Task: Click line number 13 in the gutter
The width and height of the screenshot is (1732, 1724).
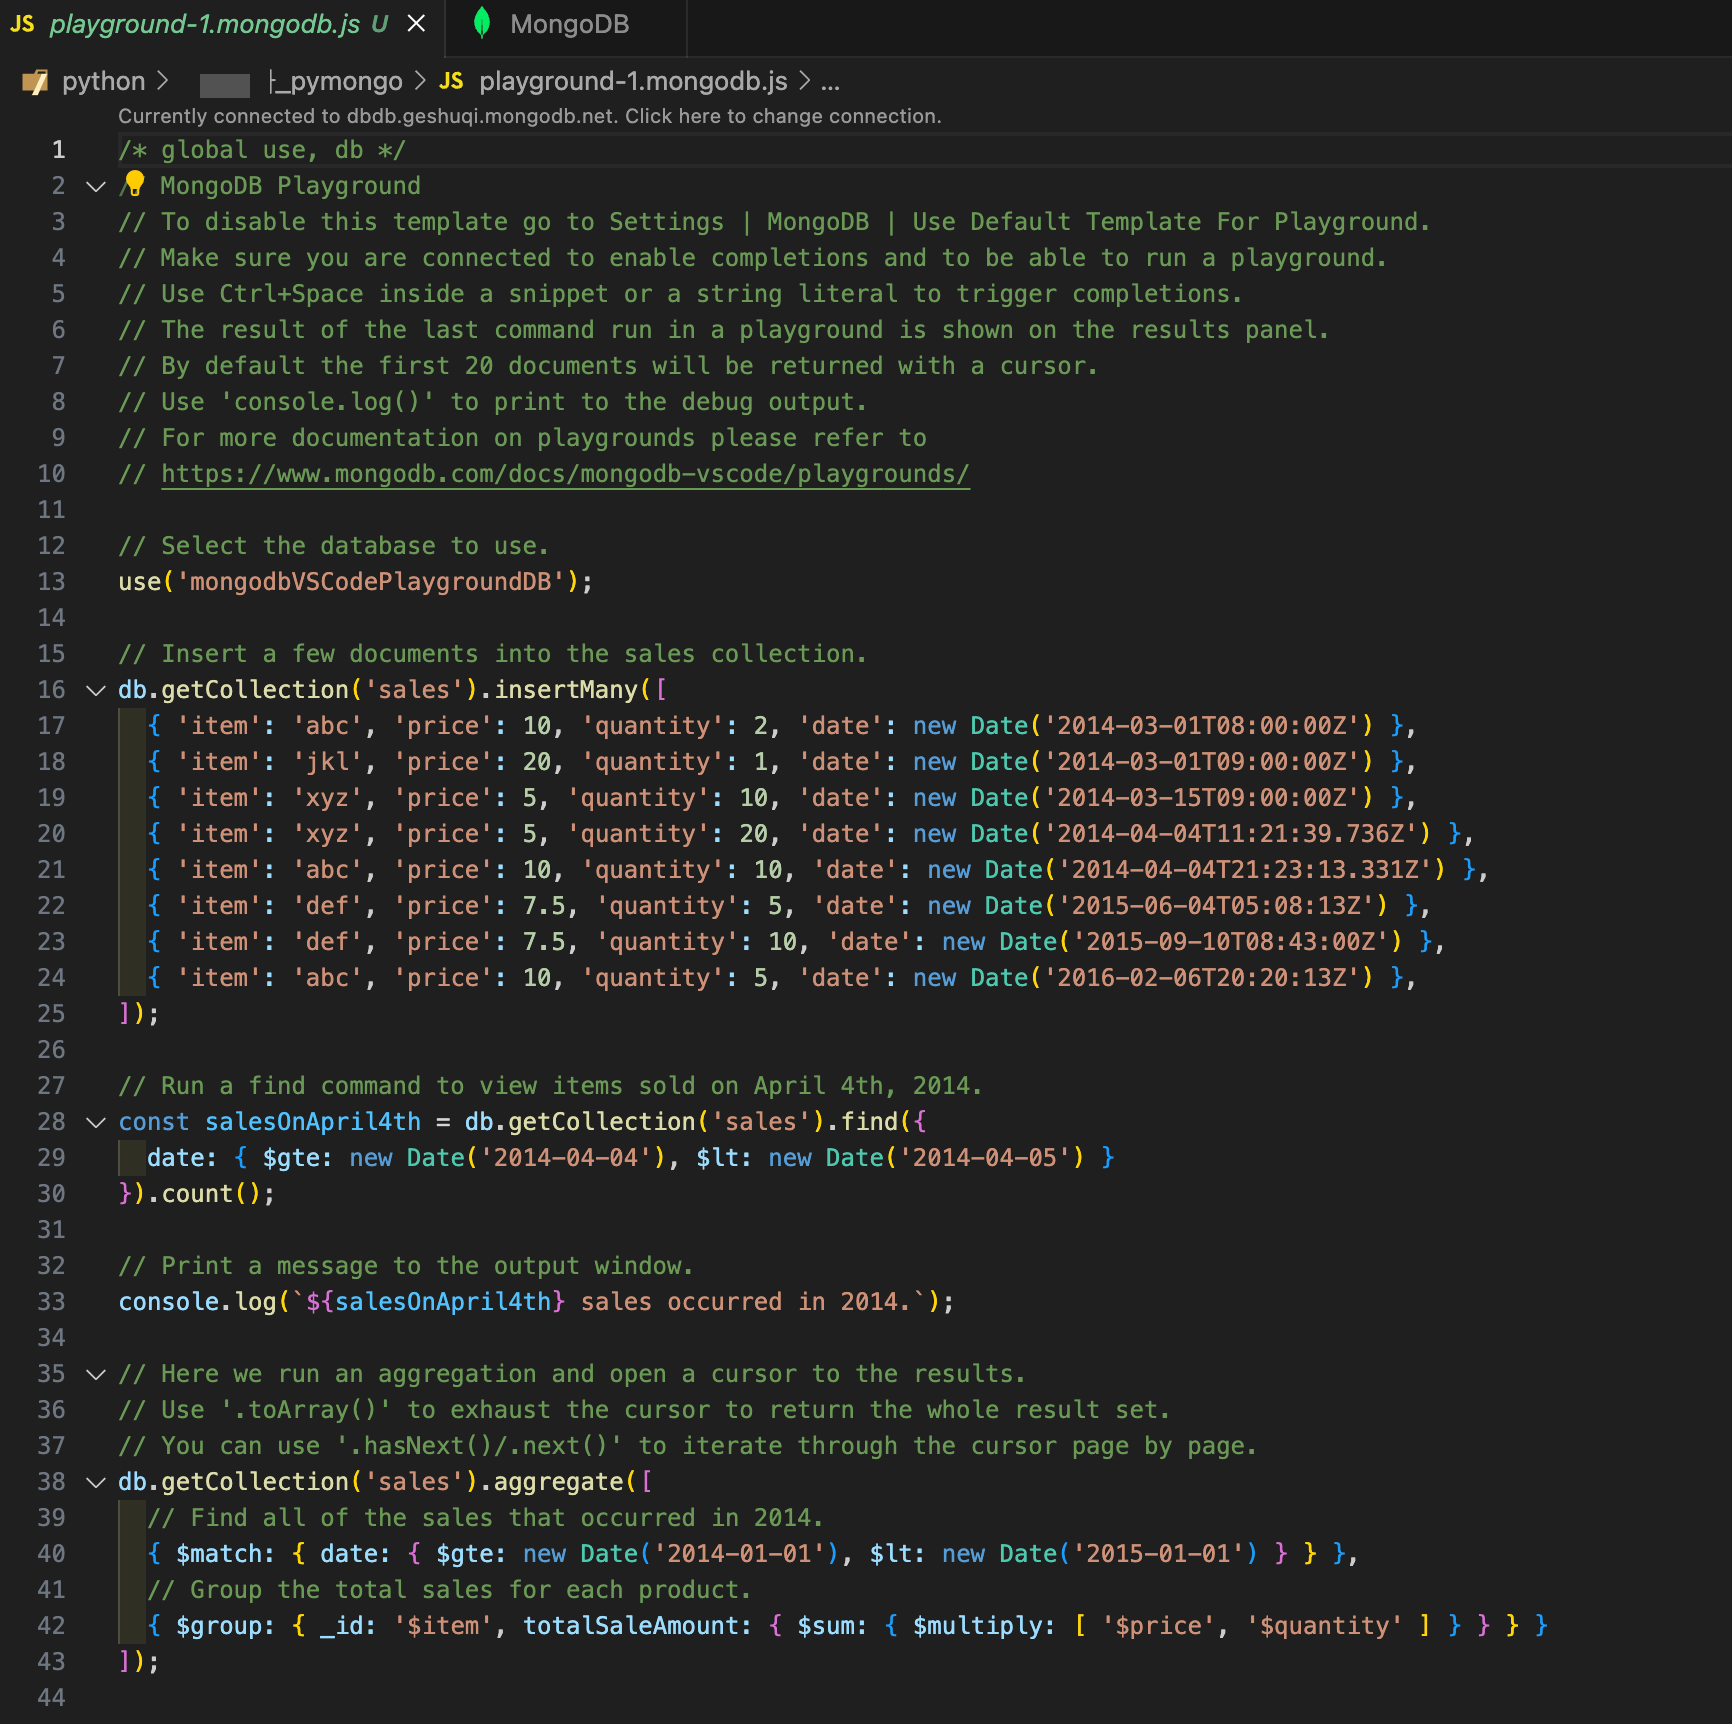Action: pyautogui.click(x=51, y=582)
